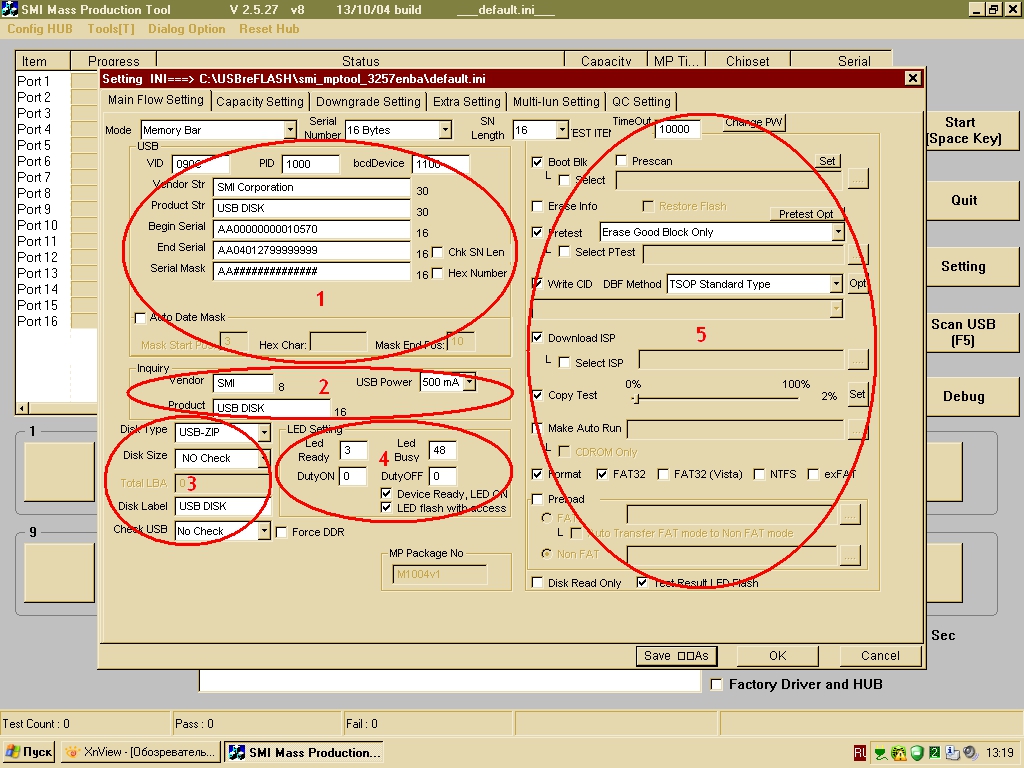Expand the USB Power 500 mA dropdown
This screenshot has height=768, width=1024.
[470, 382]
